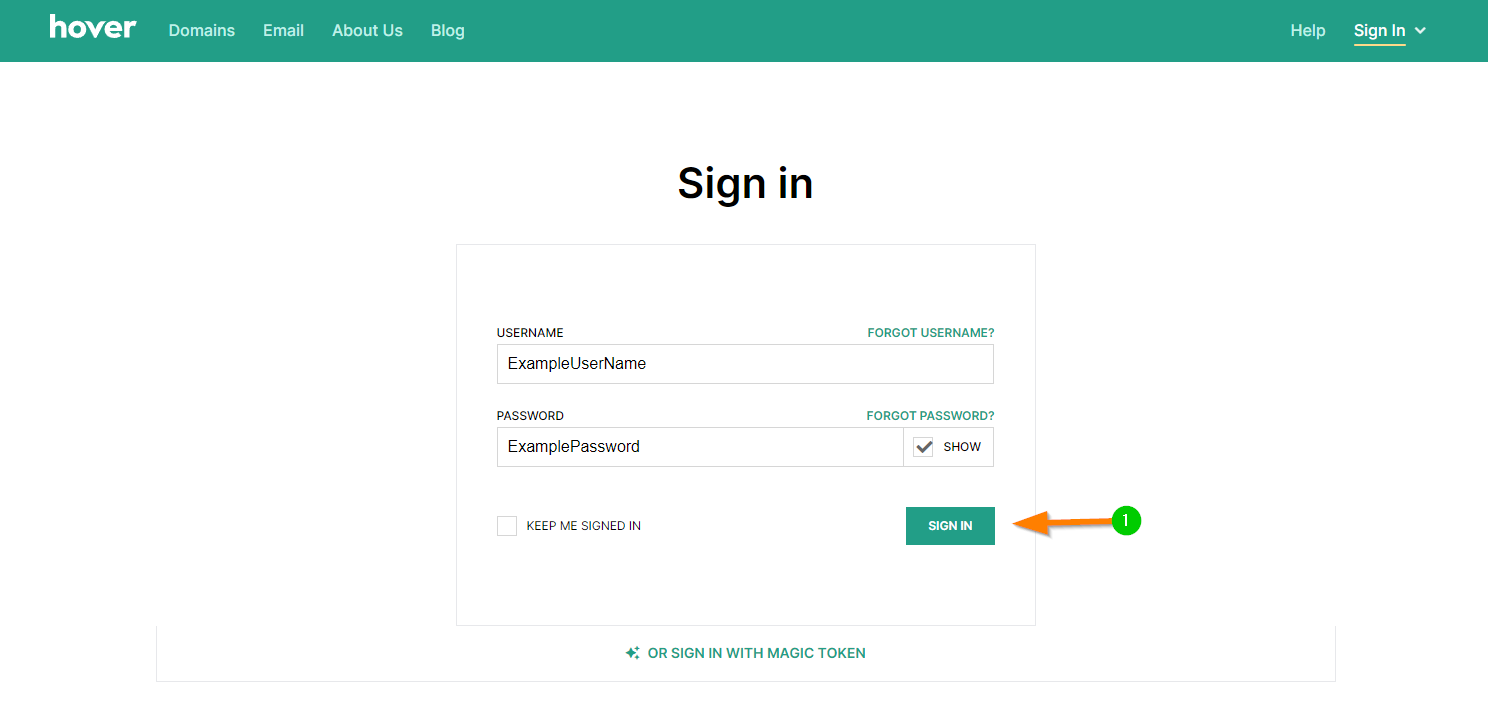Enable the Keep Me Signed In checkbox
This screenshot has width=1488, height=712.
pos(507,526)
